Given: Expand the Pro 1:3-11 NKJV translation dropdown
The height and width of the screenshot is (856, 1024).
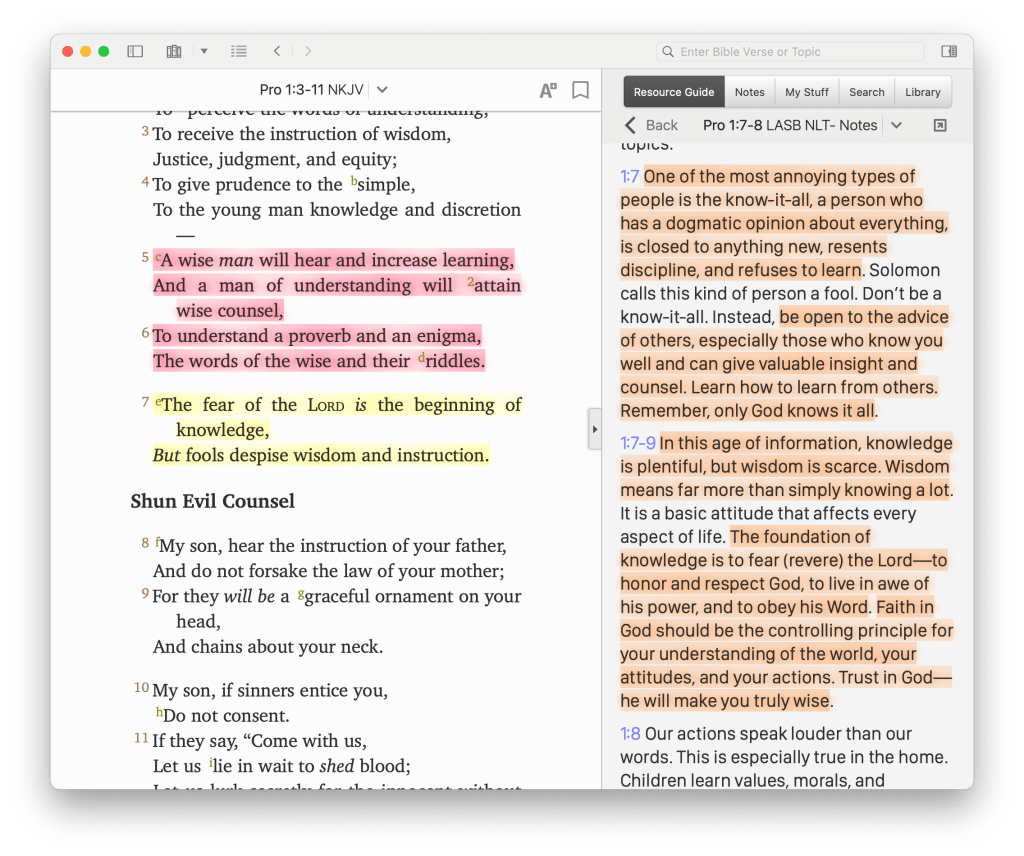Looking at the screenshot, I should coord(383,90).
